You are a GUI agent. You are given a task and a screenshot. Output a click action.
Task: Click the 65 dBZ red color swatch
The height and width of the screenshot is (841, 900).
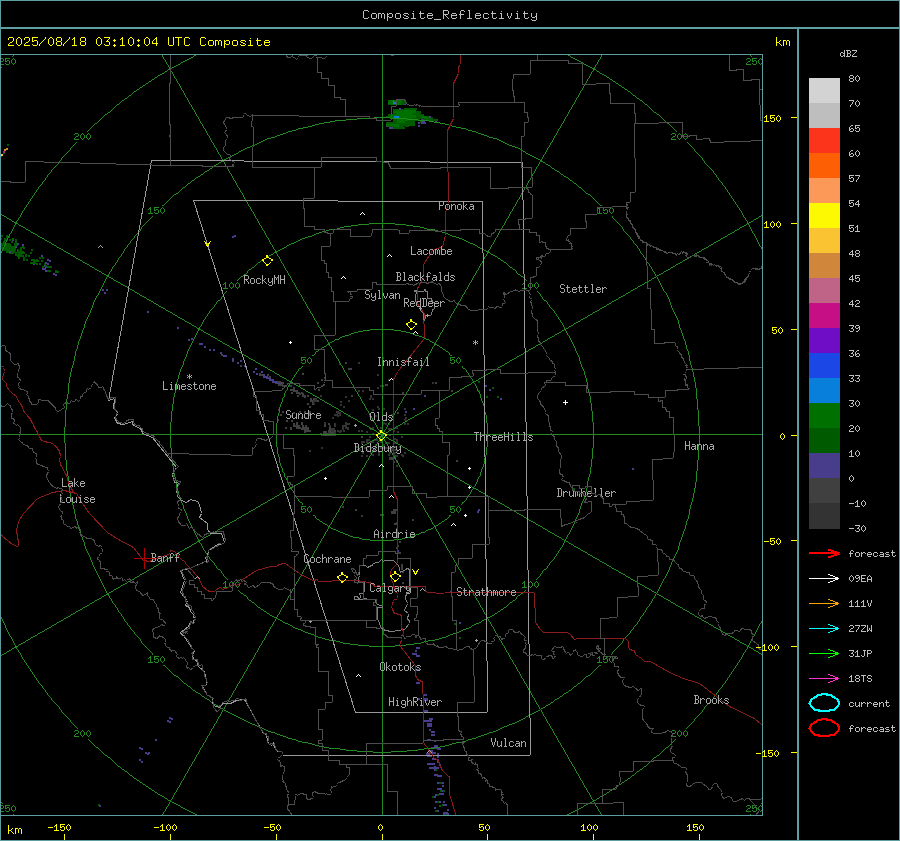click(x=824, y=140)
